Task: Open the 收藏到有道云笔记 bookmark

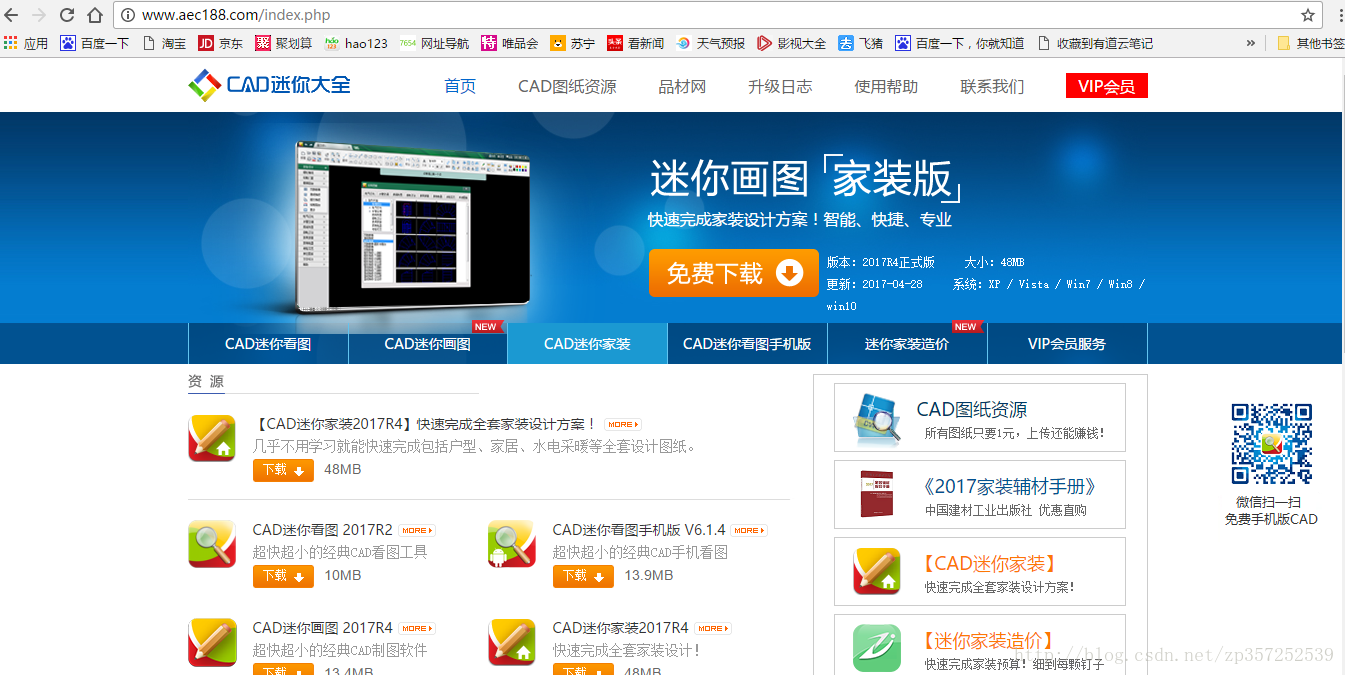Action: tap(1096, 43)
